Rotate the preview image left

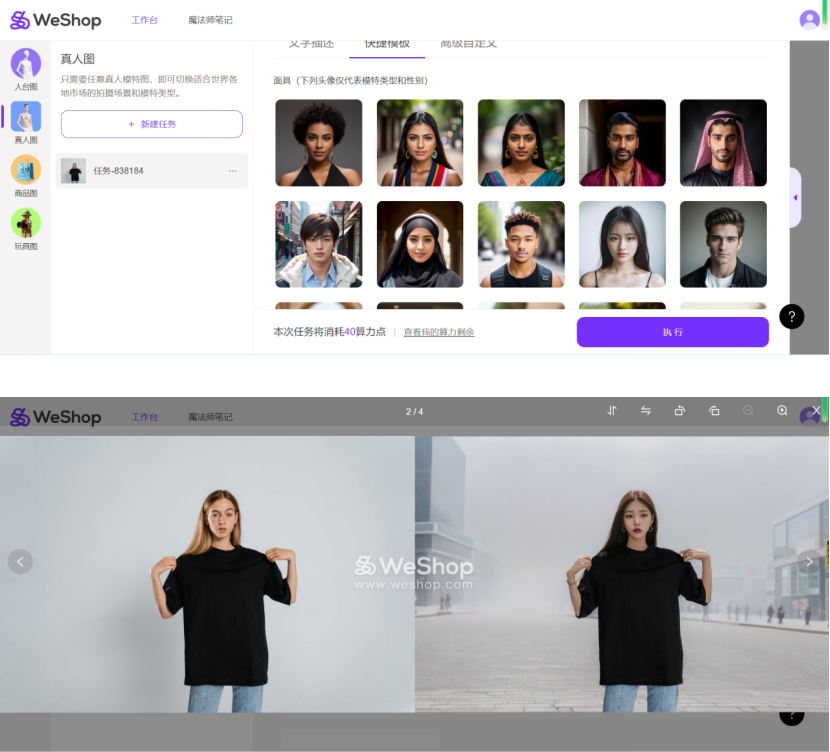click(x=680, y=411)
